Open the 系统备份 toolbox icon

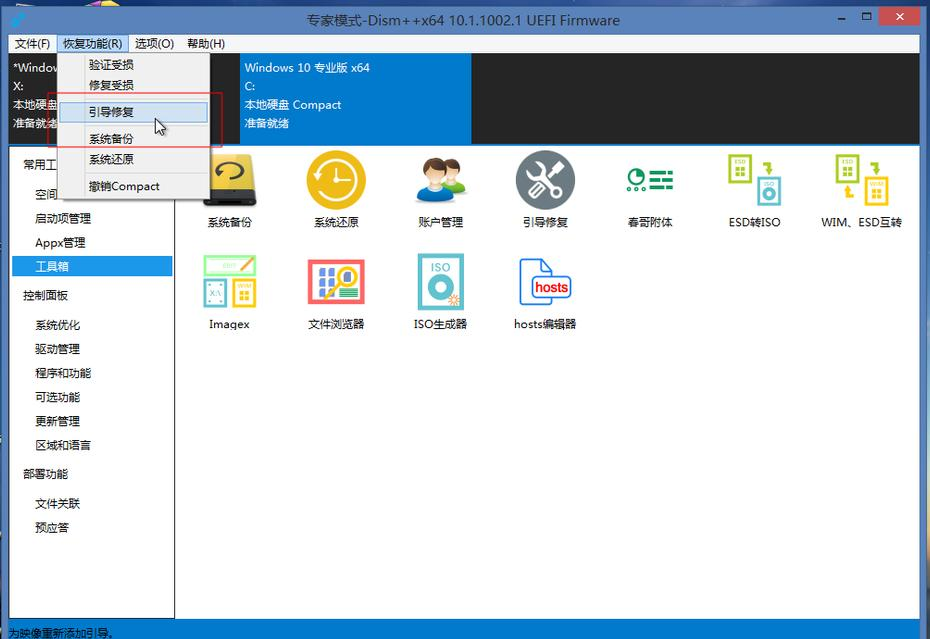[230, 180]
